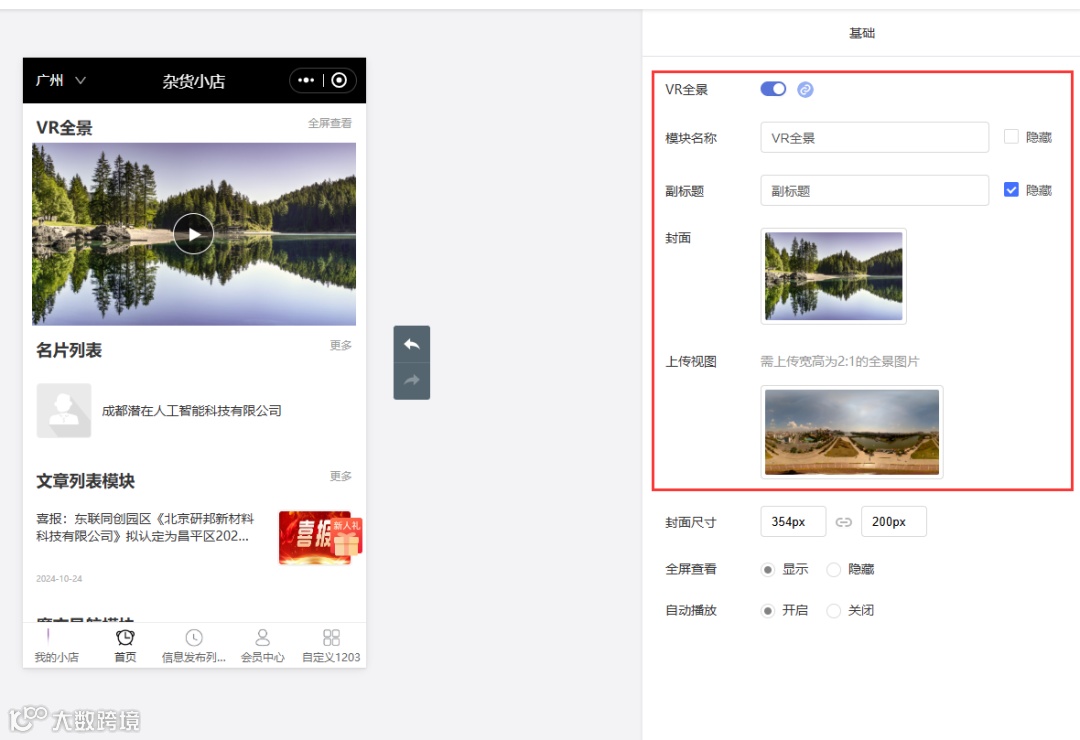Click the 模块名称 input field
Viewport: 1080px width, 740px height.
point(874,138)
